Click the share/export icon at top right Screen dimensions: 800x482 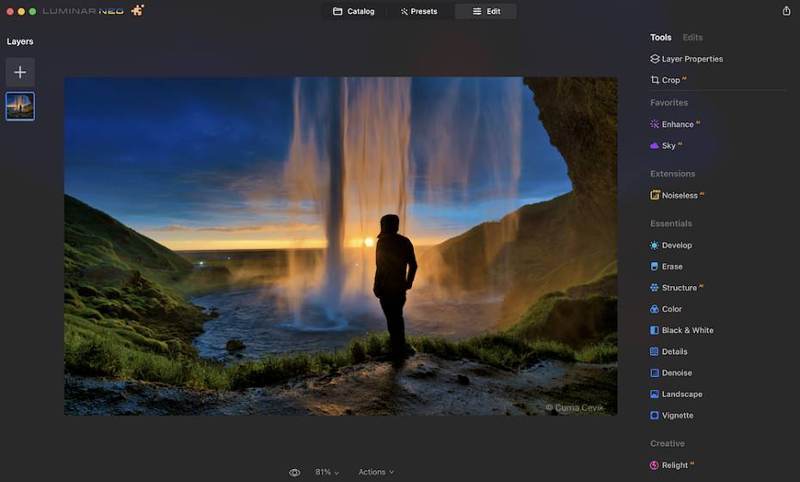786,11
